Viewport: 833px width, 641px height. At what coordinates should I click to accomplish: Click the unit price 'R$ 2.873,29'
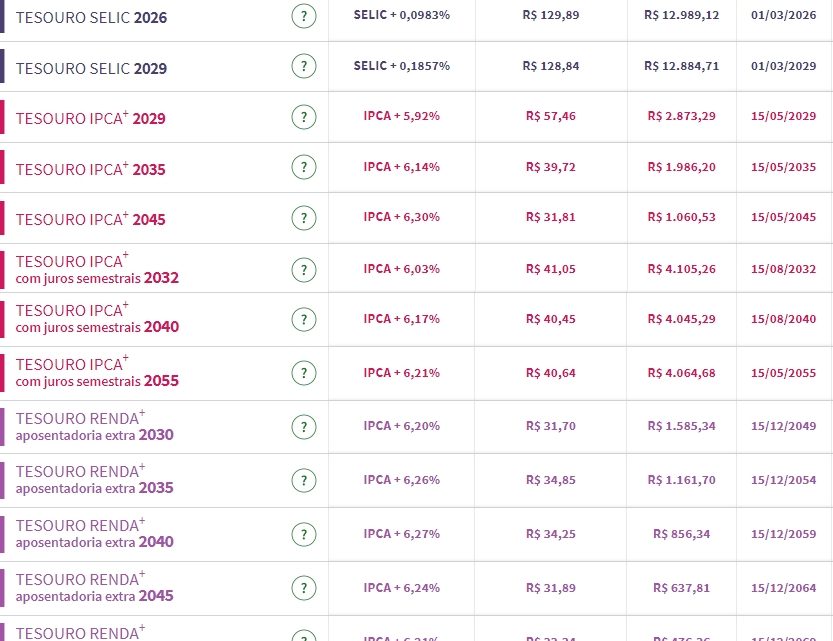682,116
